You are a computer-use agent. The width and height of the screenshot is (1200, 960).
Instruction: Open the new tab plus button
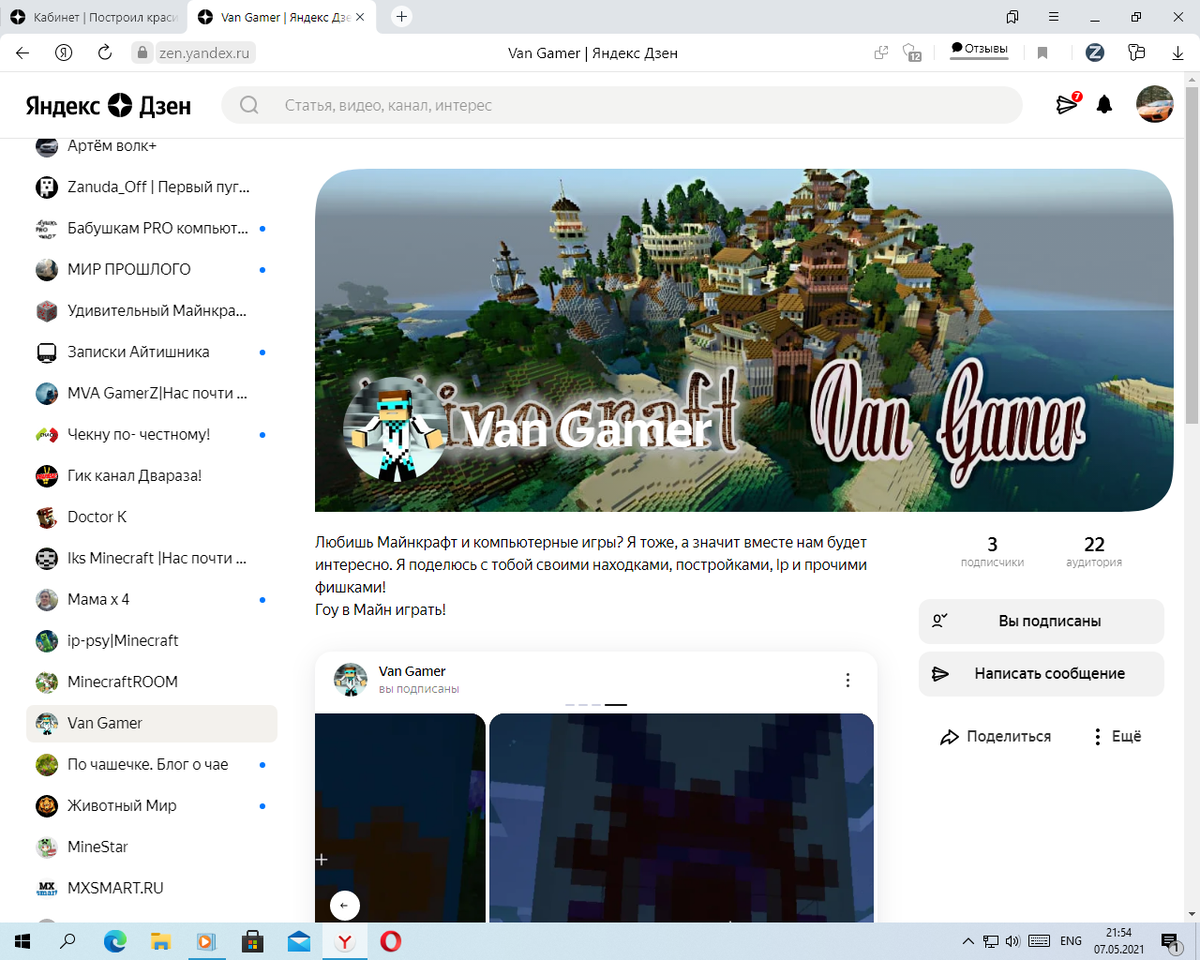click(x=402, y=17)
